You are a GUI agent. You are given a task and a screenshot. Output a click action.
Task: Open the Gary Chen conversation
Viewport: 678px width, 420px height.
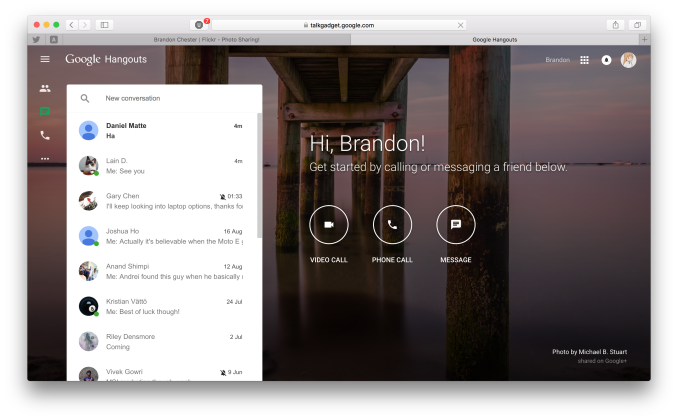click(162, 201)
